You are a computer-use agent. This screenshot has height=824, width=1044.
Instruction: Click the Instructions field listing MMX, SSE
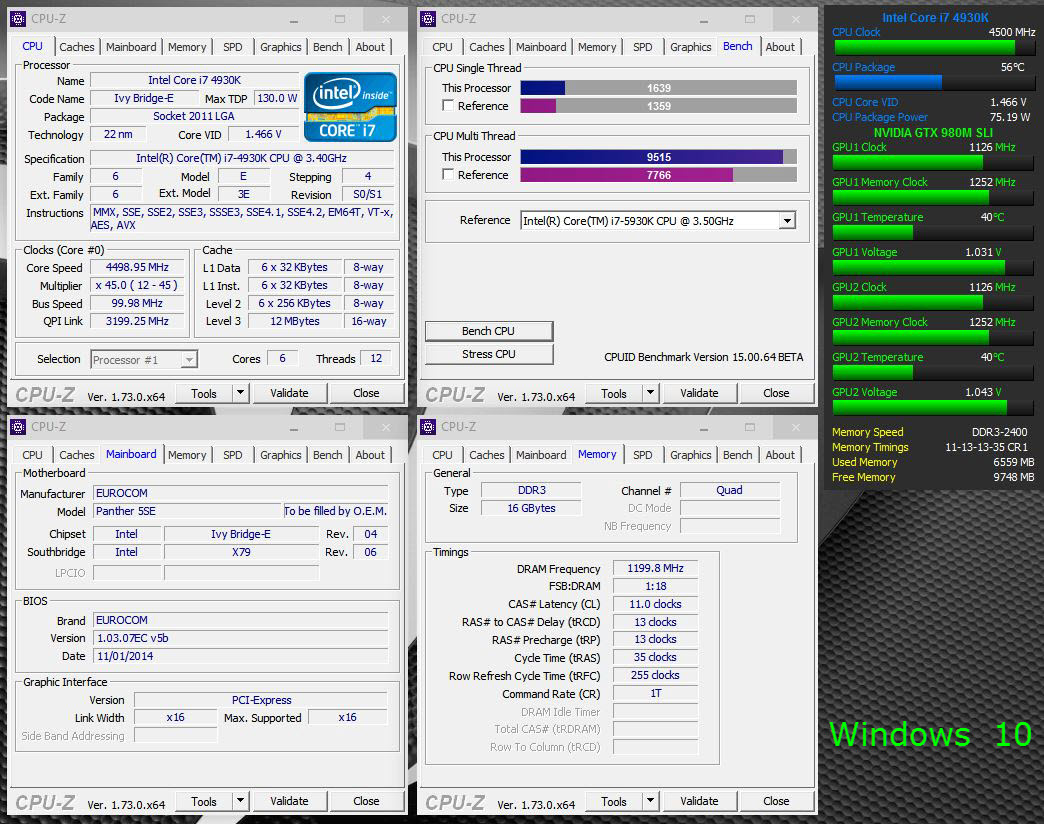(242, 219)
